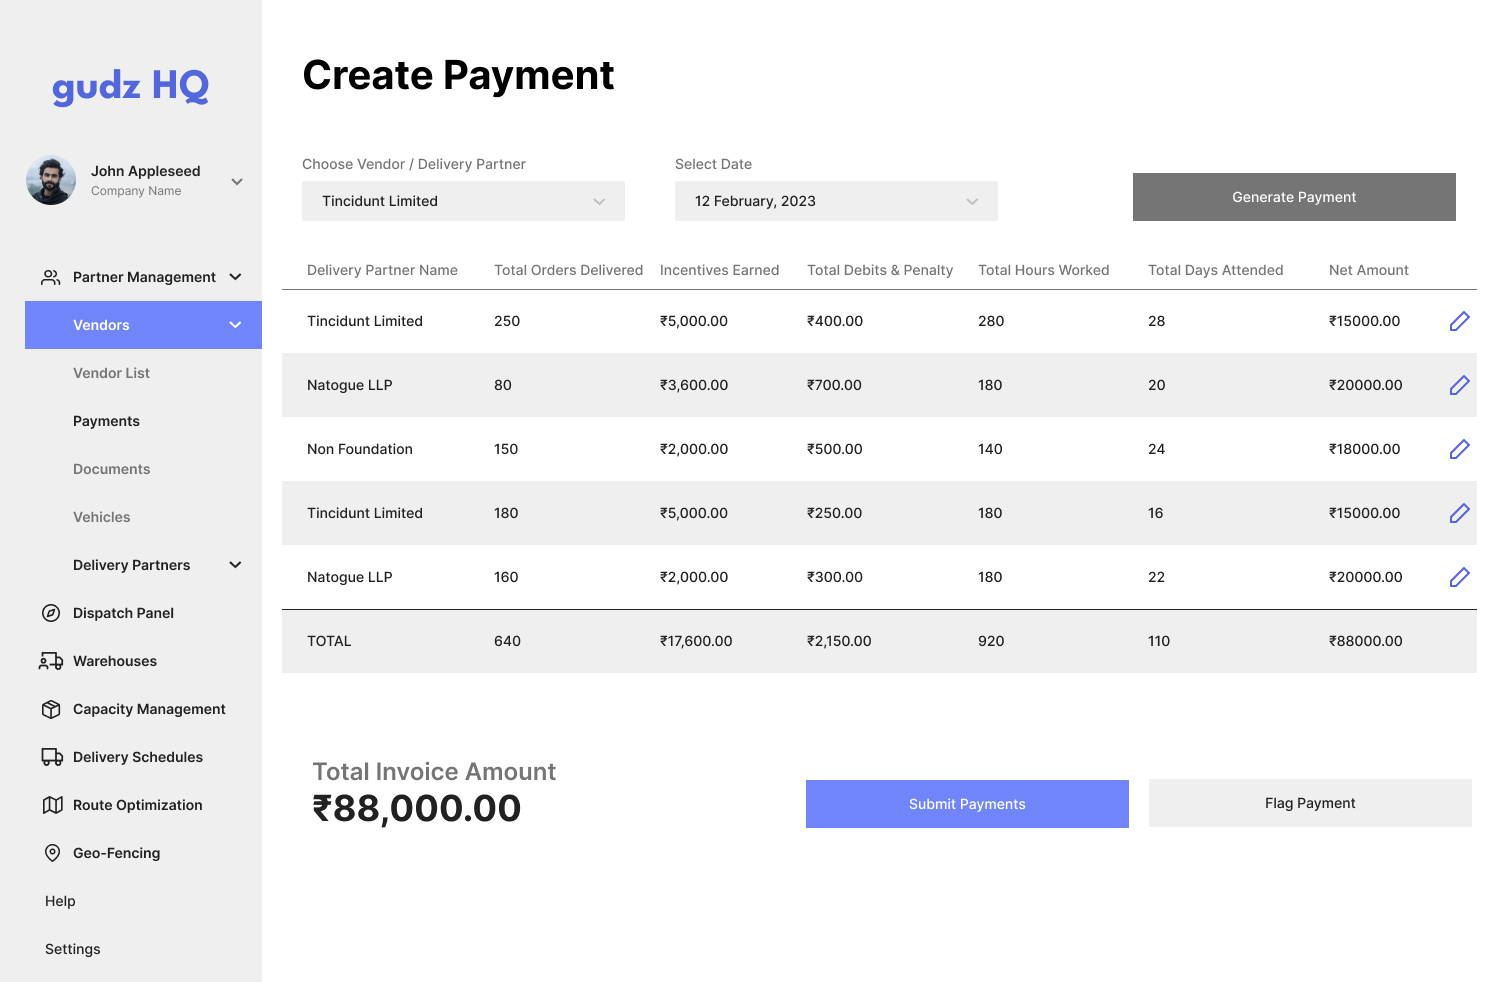Screen dimensions: 1512x982
Task: Click the Dispatch Panel compass icon
Action: (51, 613)
